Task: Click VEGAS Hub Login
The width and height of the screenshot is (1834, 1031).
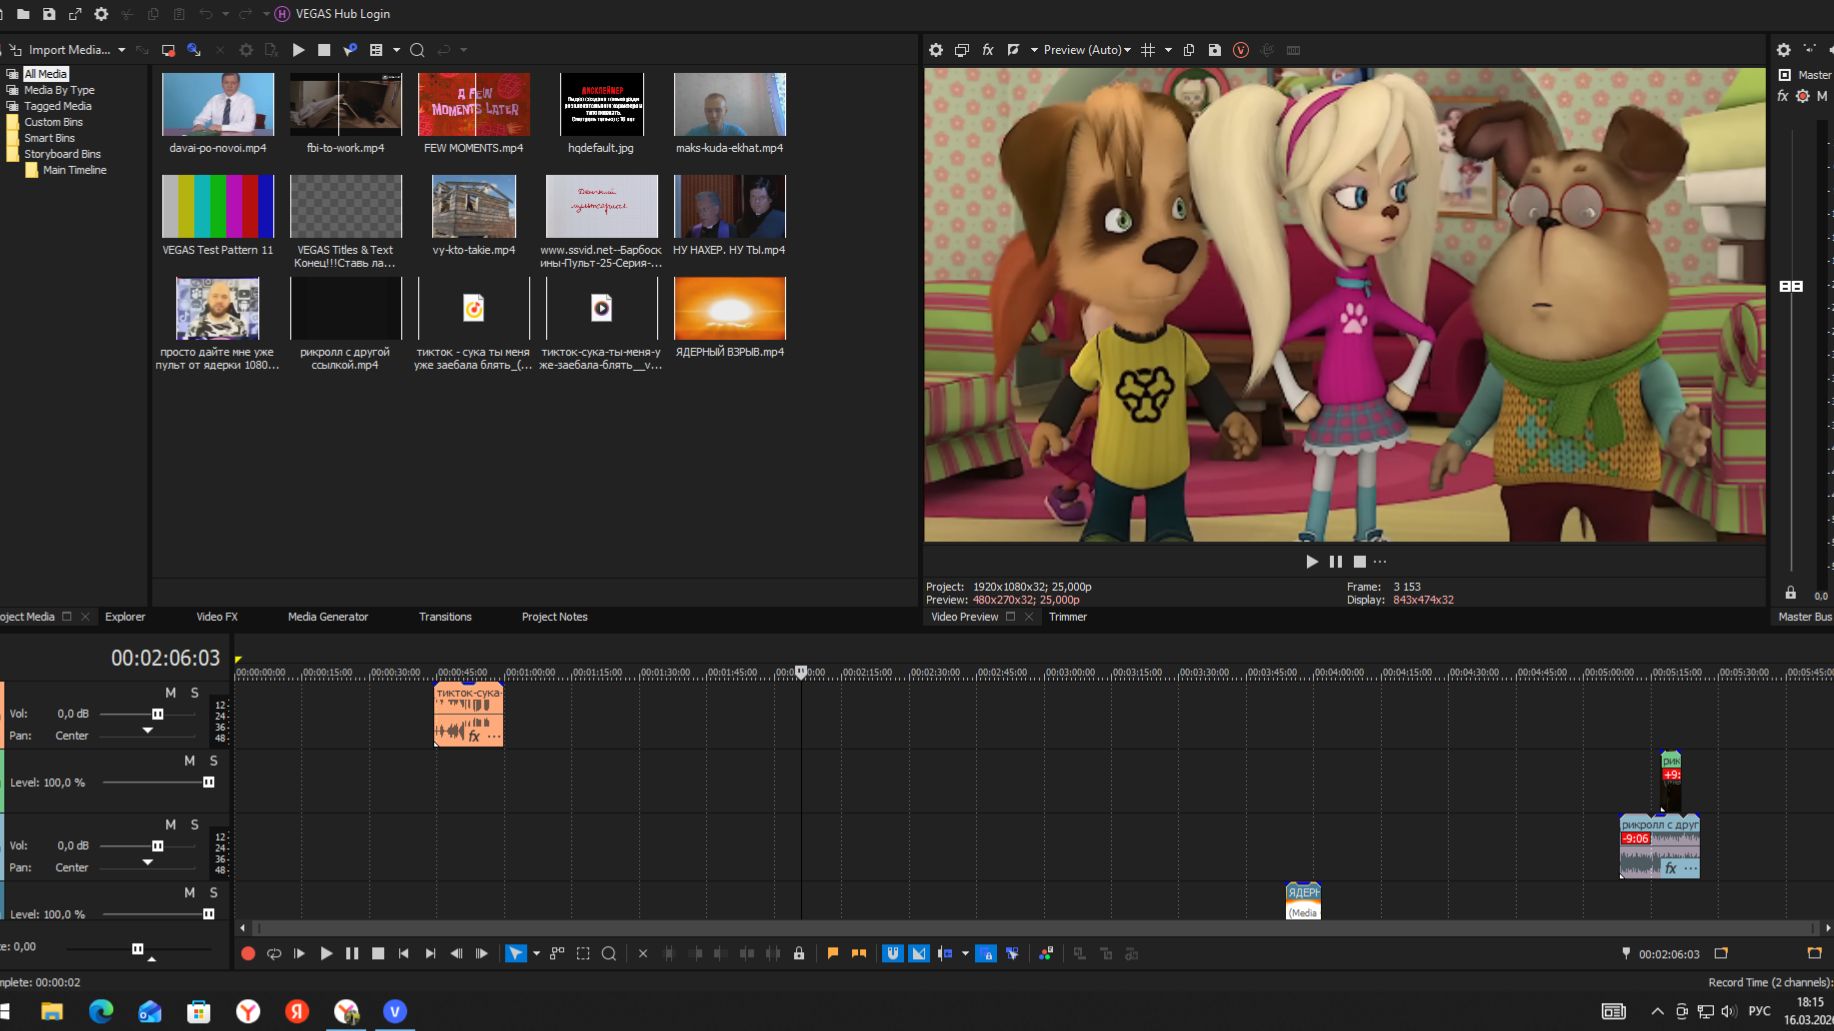Action: 342,14
